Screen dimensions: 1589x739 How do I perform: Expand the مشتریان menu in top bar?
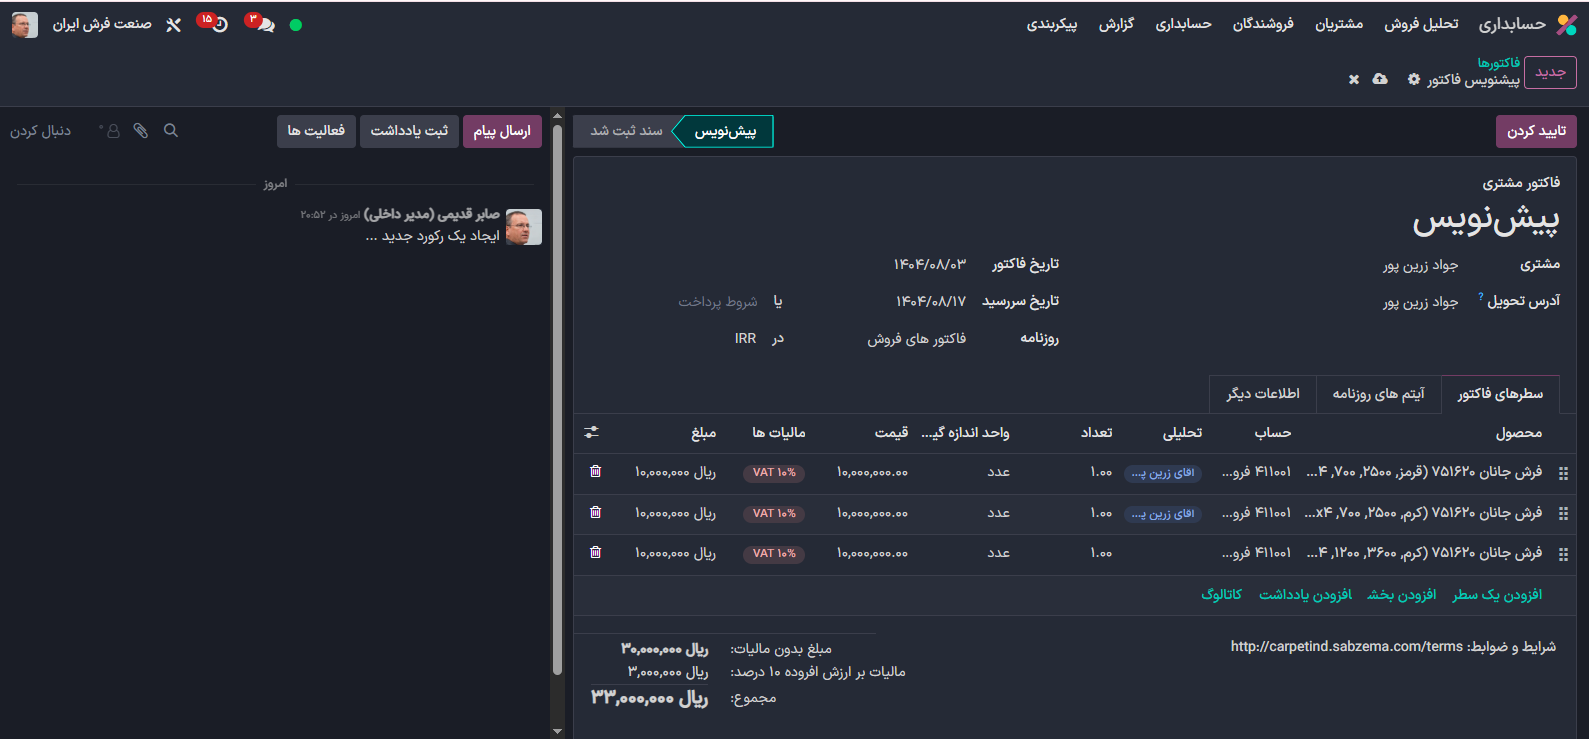pos(1338,24)
